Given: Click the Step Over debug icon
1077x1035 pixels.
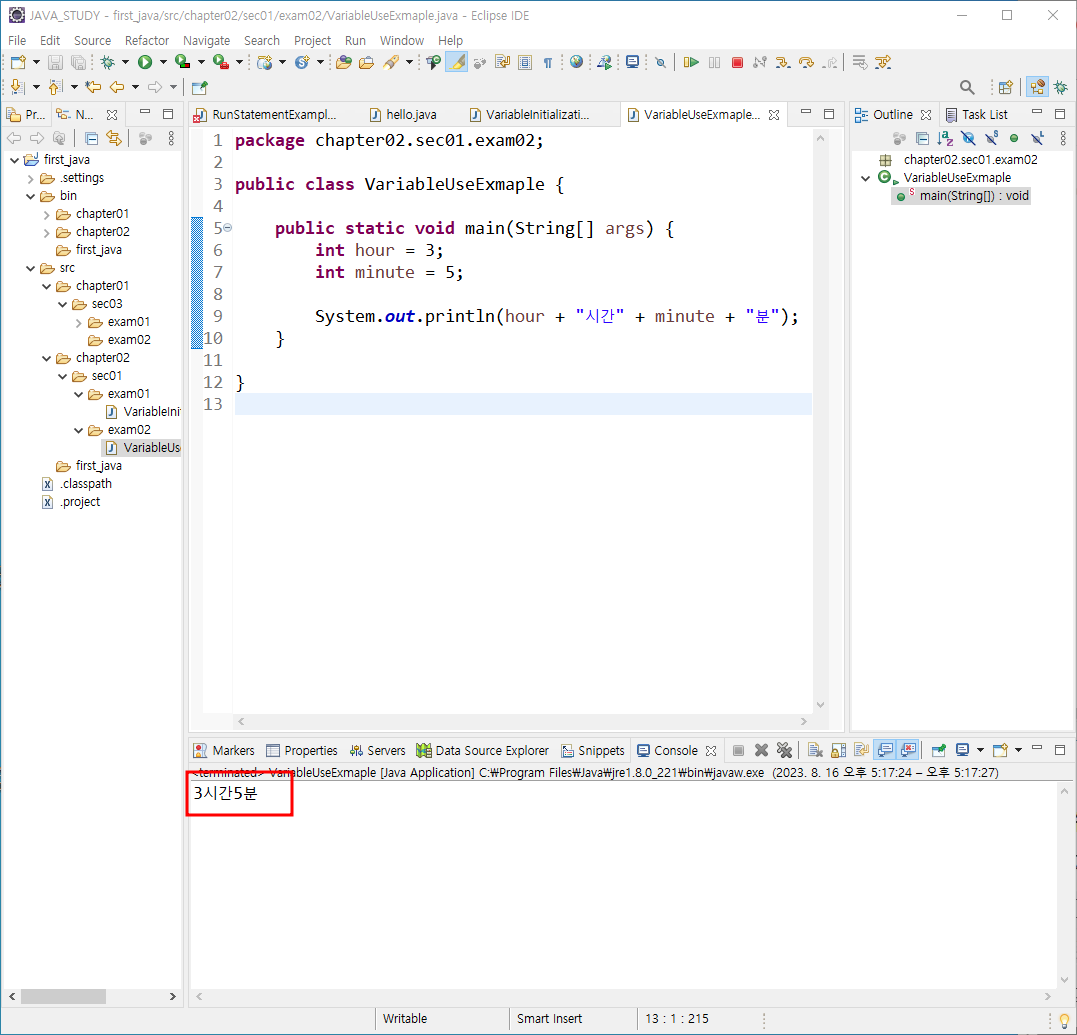Looking at the screenshot, I should coord(806,62).
